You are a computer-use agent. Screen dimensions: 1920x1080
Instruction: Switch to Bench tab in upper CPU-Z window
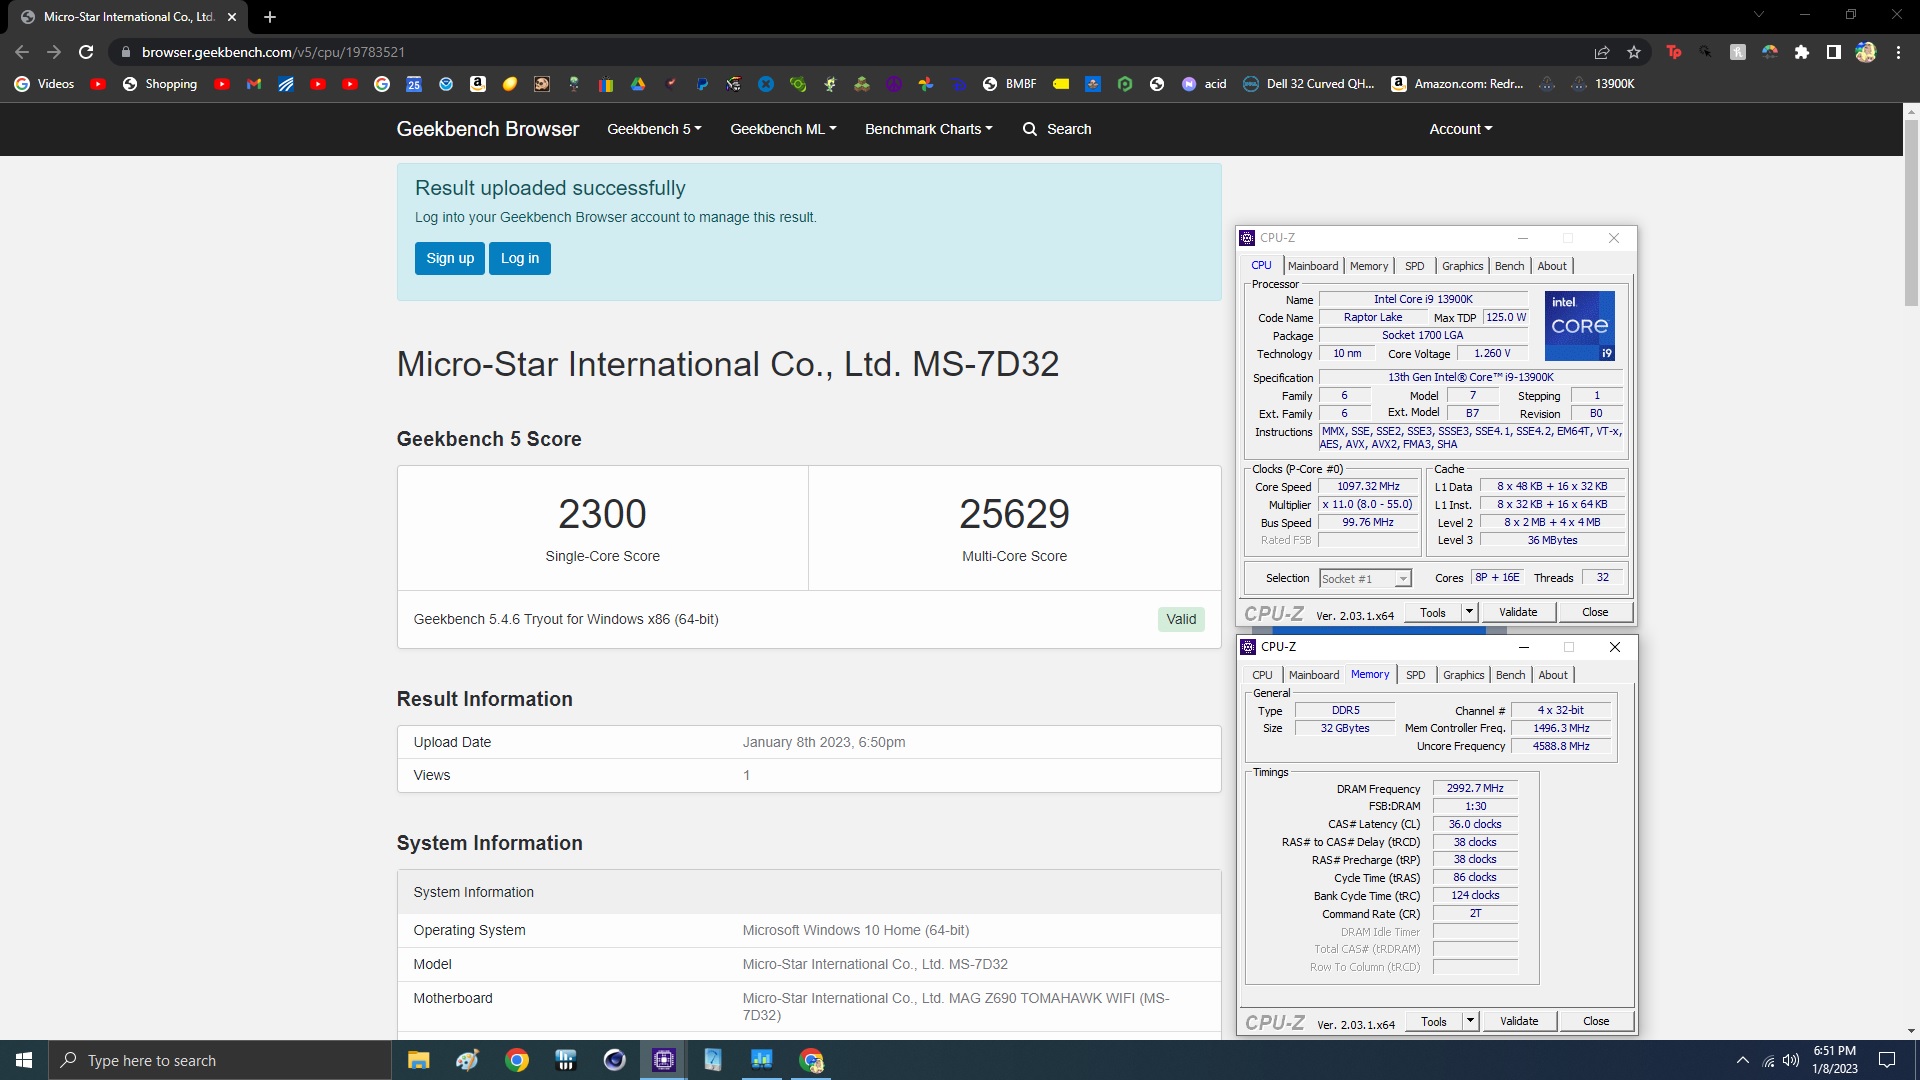click(1509, 266)
